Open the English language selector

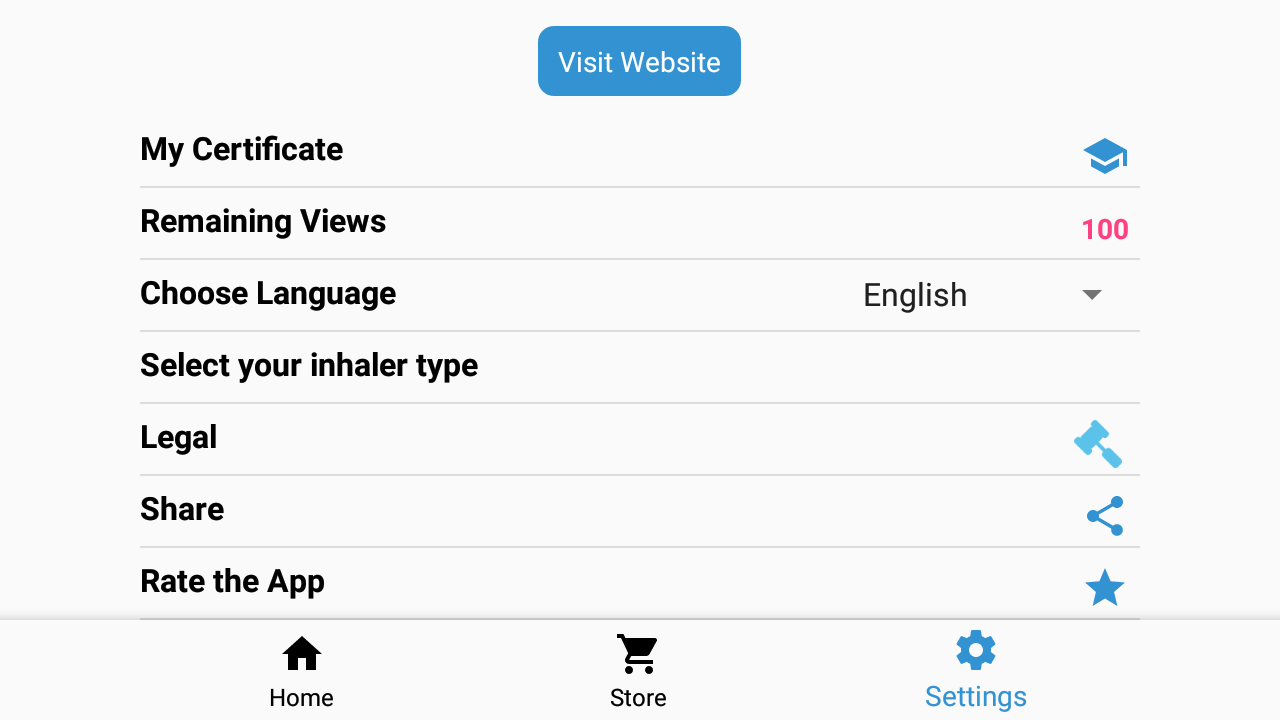coord(915,295)
